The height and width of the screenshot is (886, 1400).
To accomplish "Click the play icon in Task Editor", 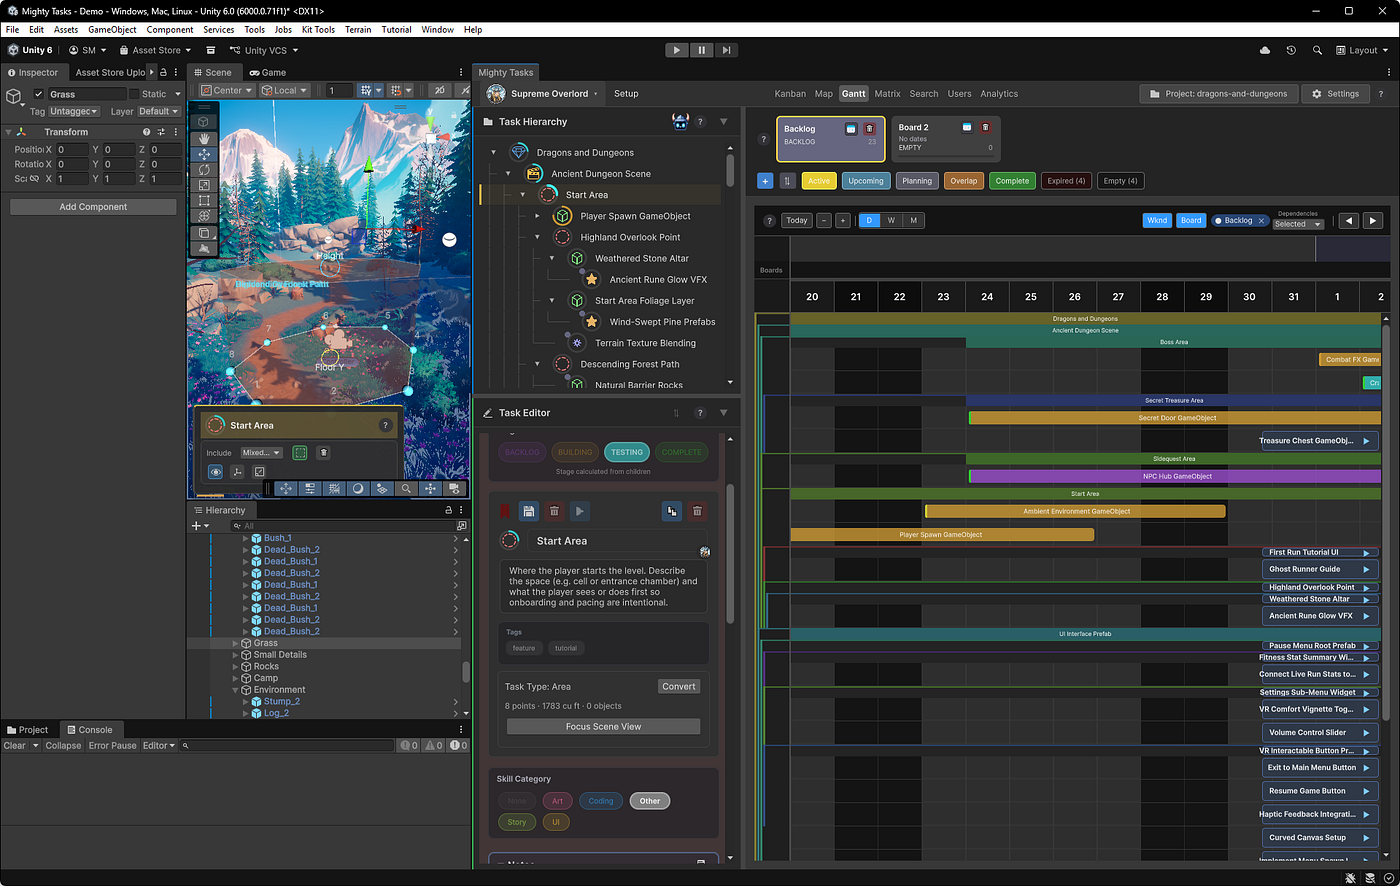I will tap(579, 511).
